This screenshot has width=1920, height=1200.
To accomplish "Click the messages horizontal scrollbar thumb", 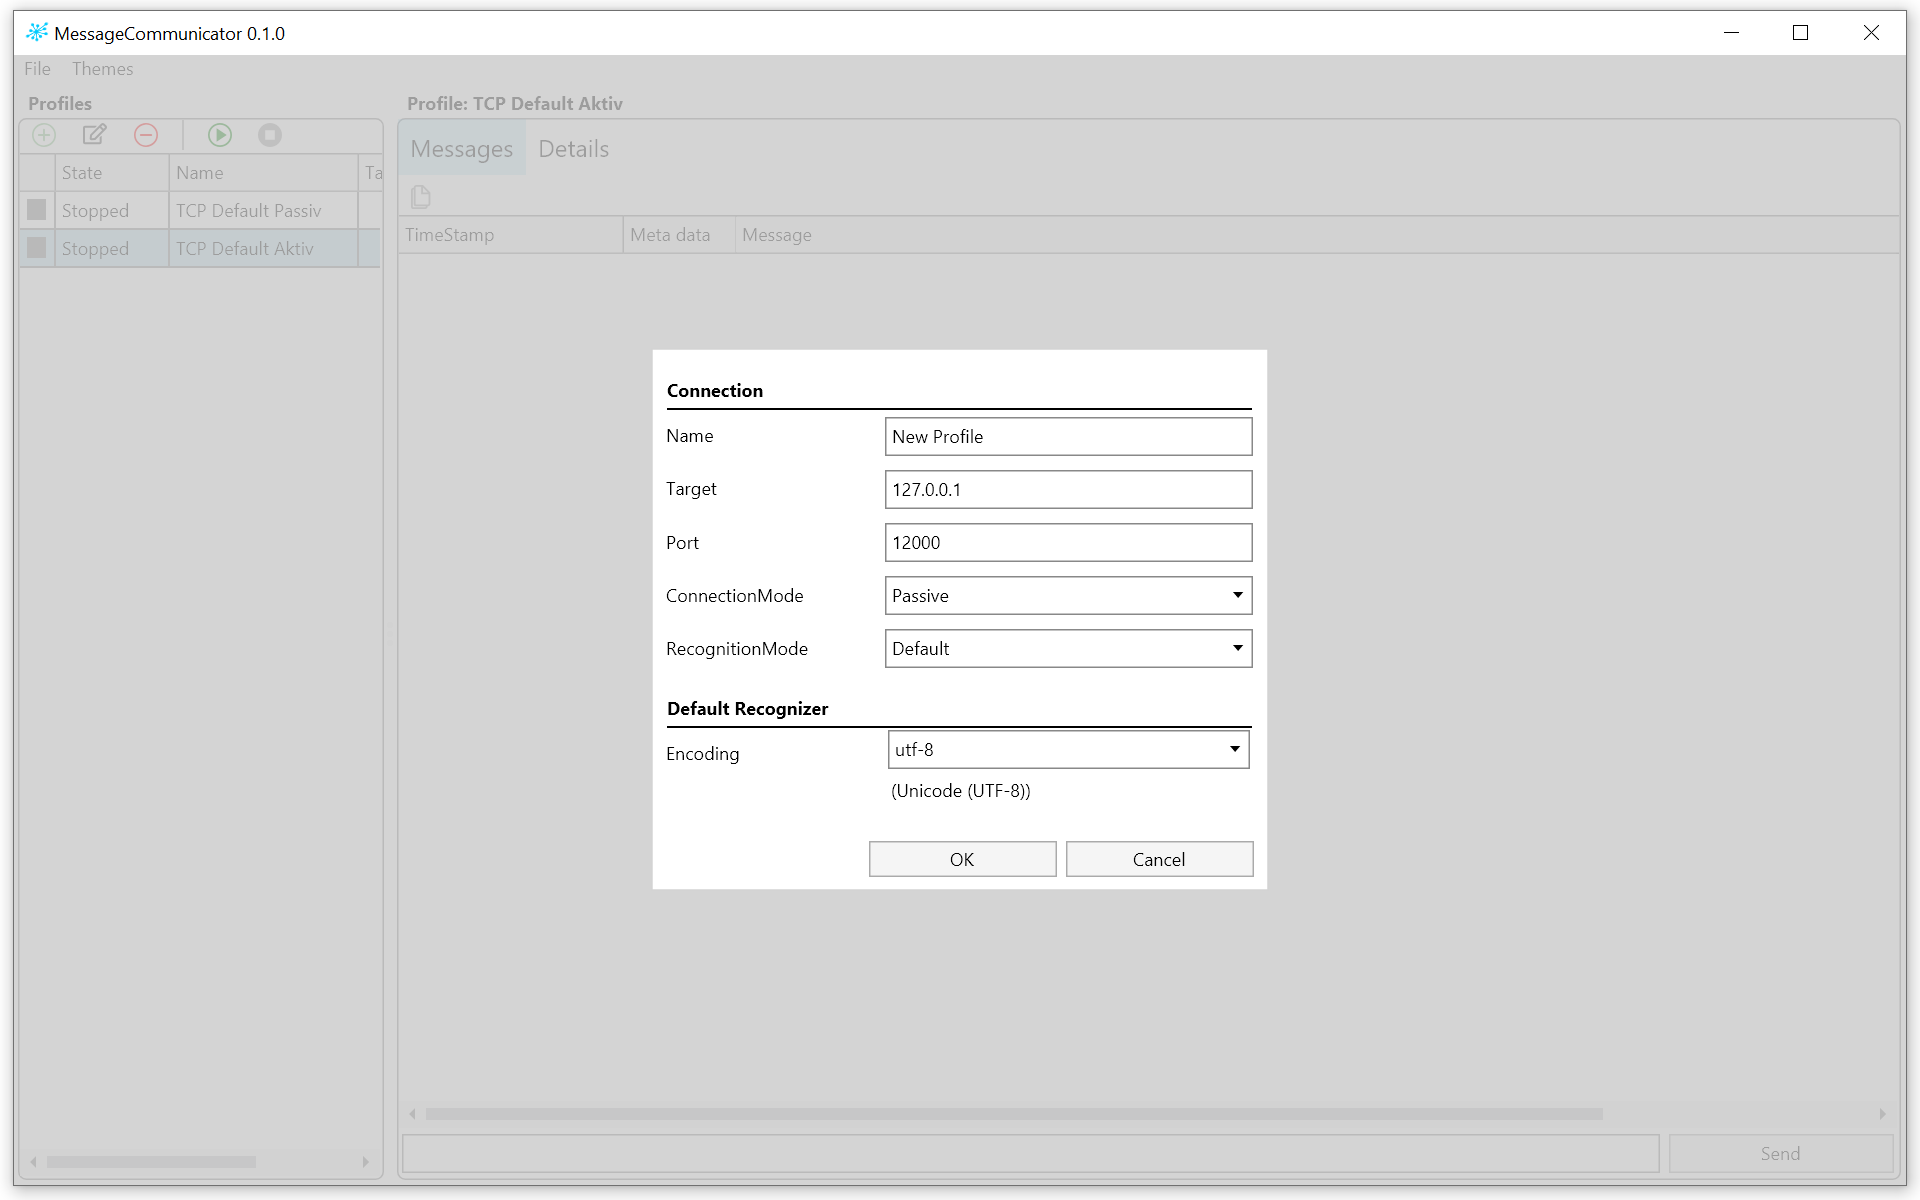I will [1013, 1114].
